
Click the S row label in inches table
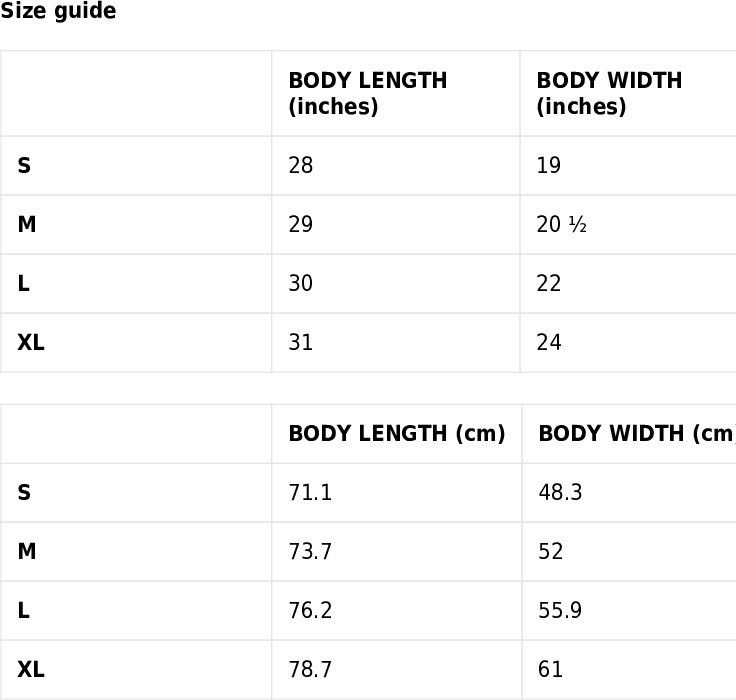pos(24,166)
